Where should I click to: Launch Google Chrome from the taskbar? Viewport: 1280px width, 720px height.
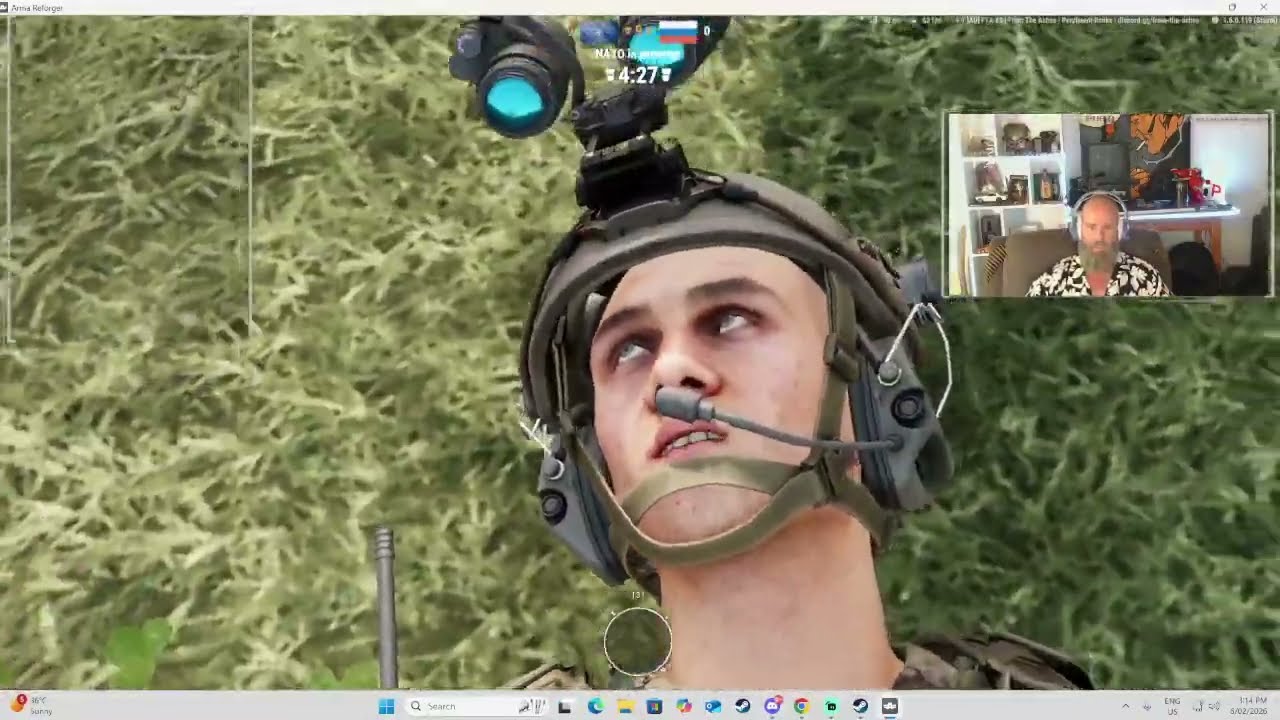tap(802, 706)
